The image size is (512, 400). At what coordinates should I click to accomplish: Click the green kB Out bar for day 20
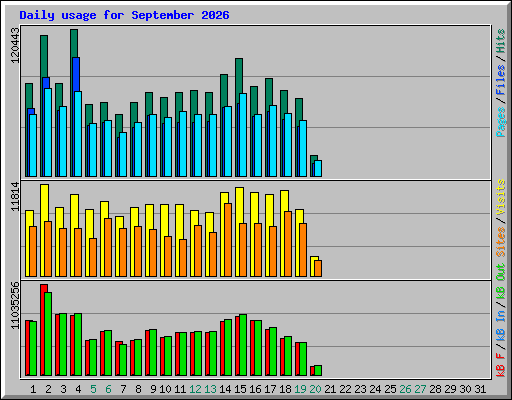pos(318,371)
